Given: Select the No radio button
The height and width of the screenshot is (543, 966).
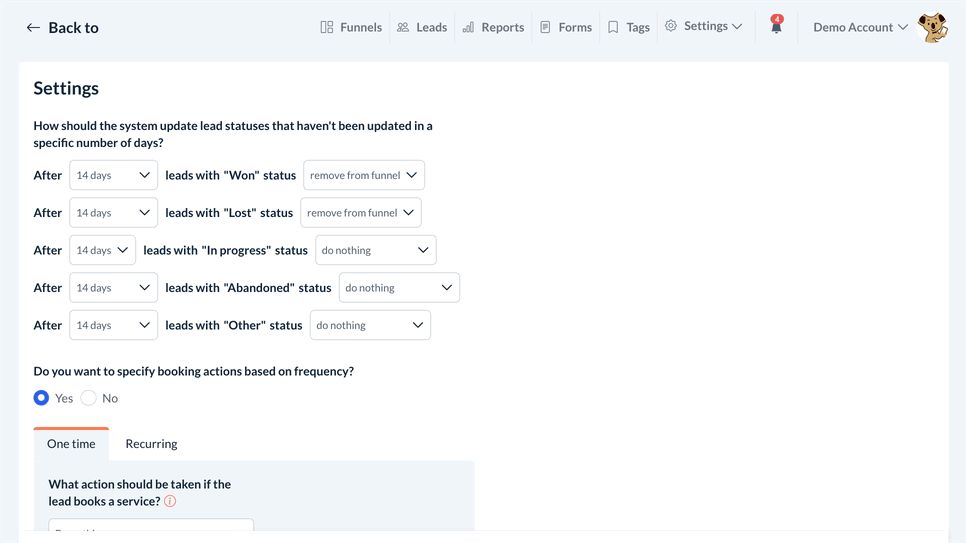Looking at the screenshot, I should coord(89,398).
